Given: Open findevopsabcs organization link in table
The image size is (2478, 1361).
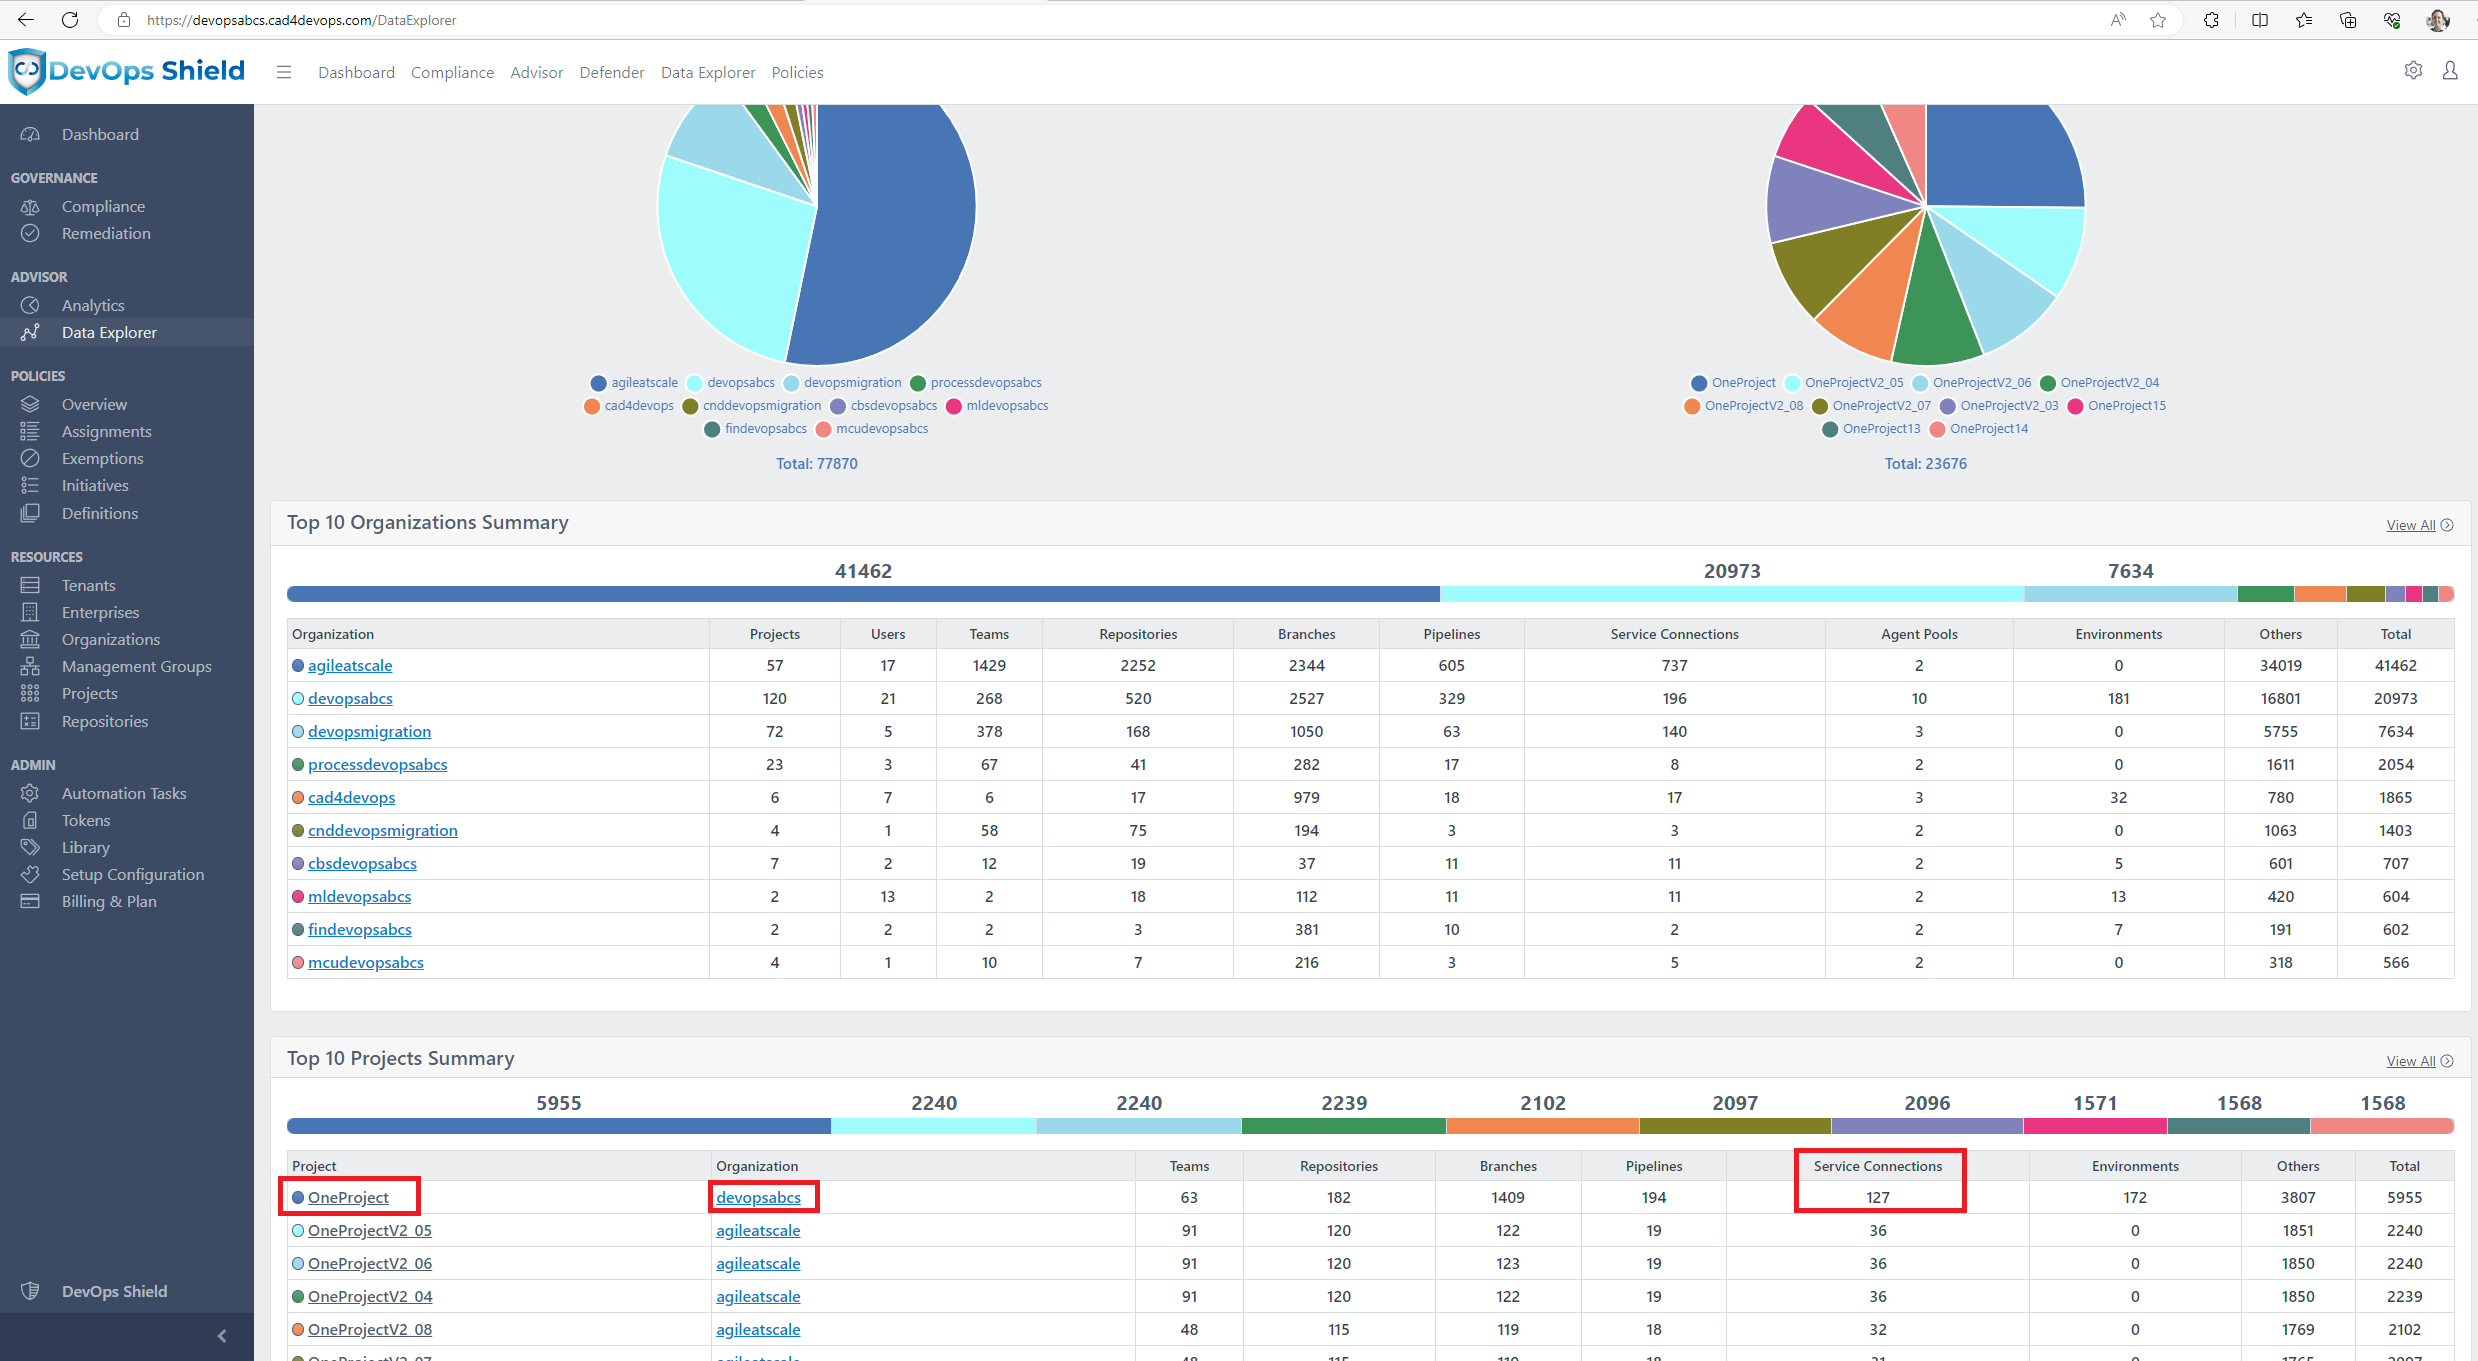Looking at the screenshot, I should tap(359, 929).
